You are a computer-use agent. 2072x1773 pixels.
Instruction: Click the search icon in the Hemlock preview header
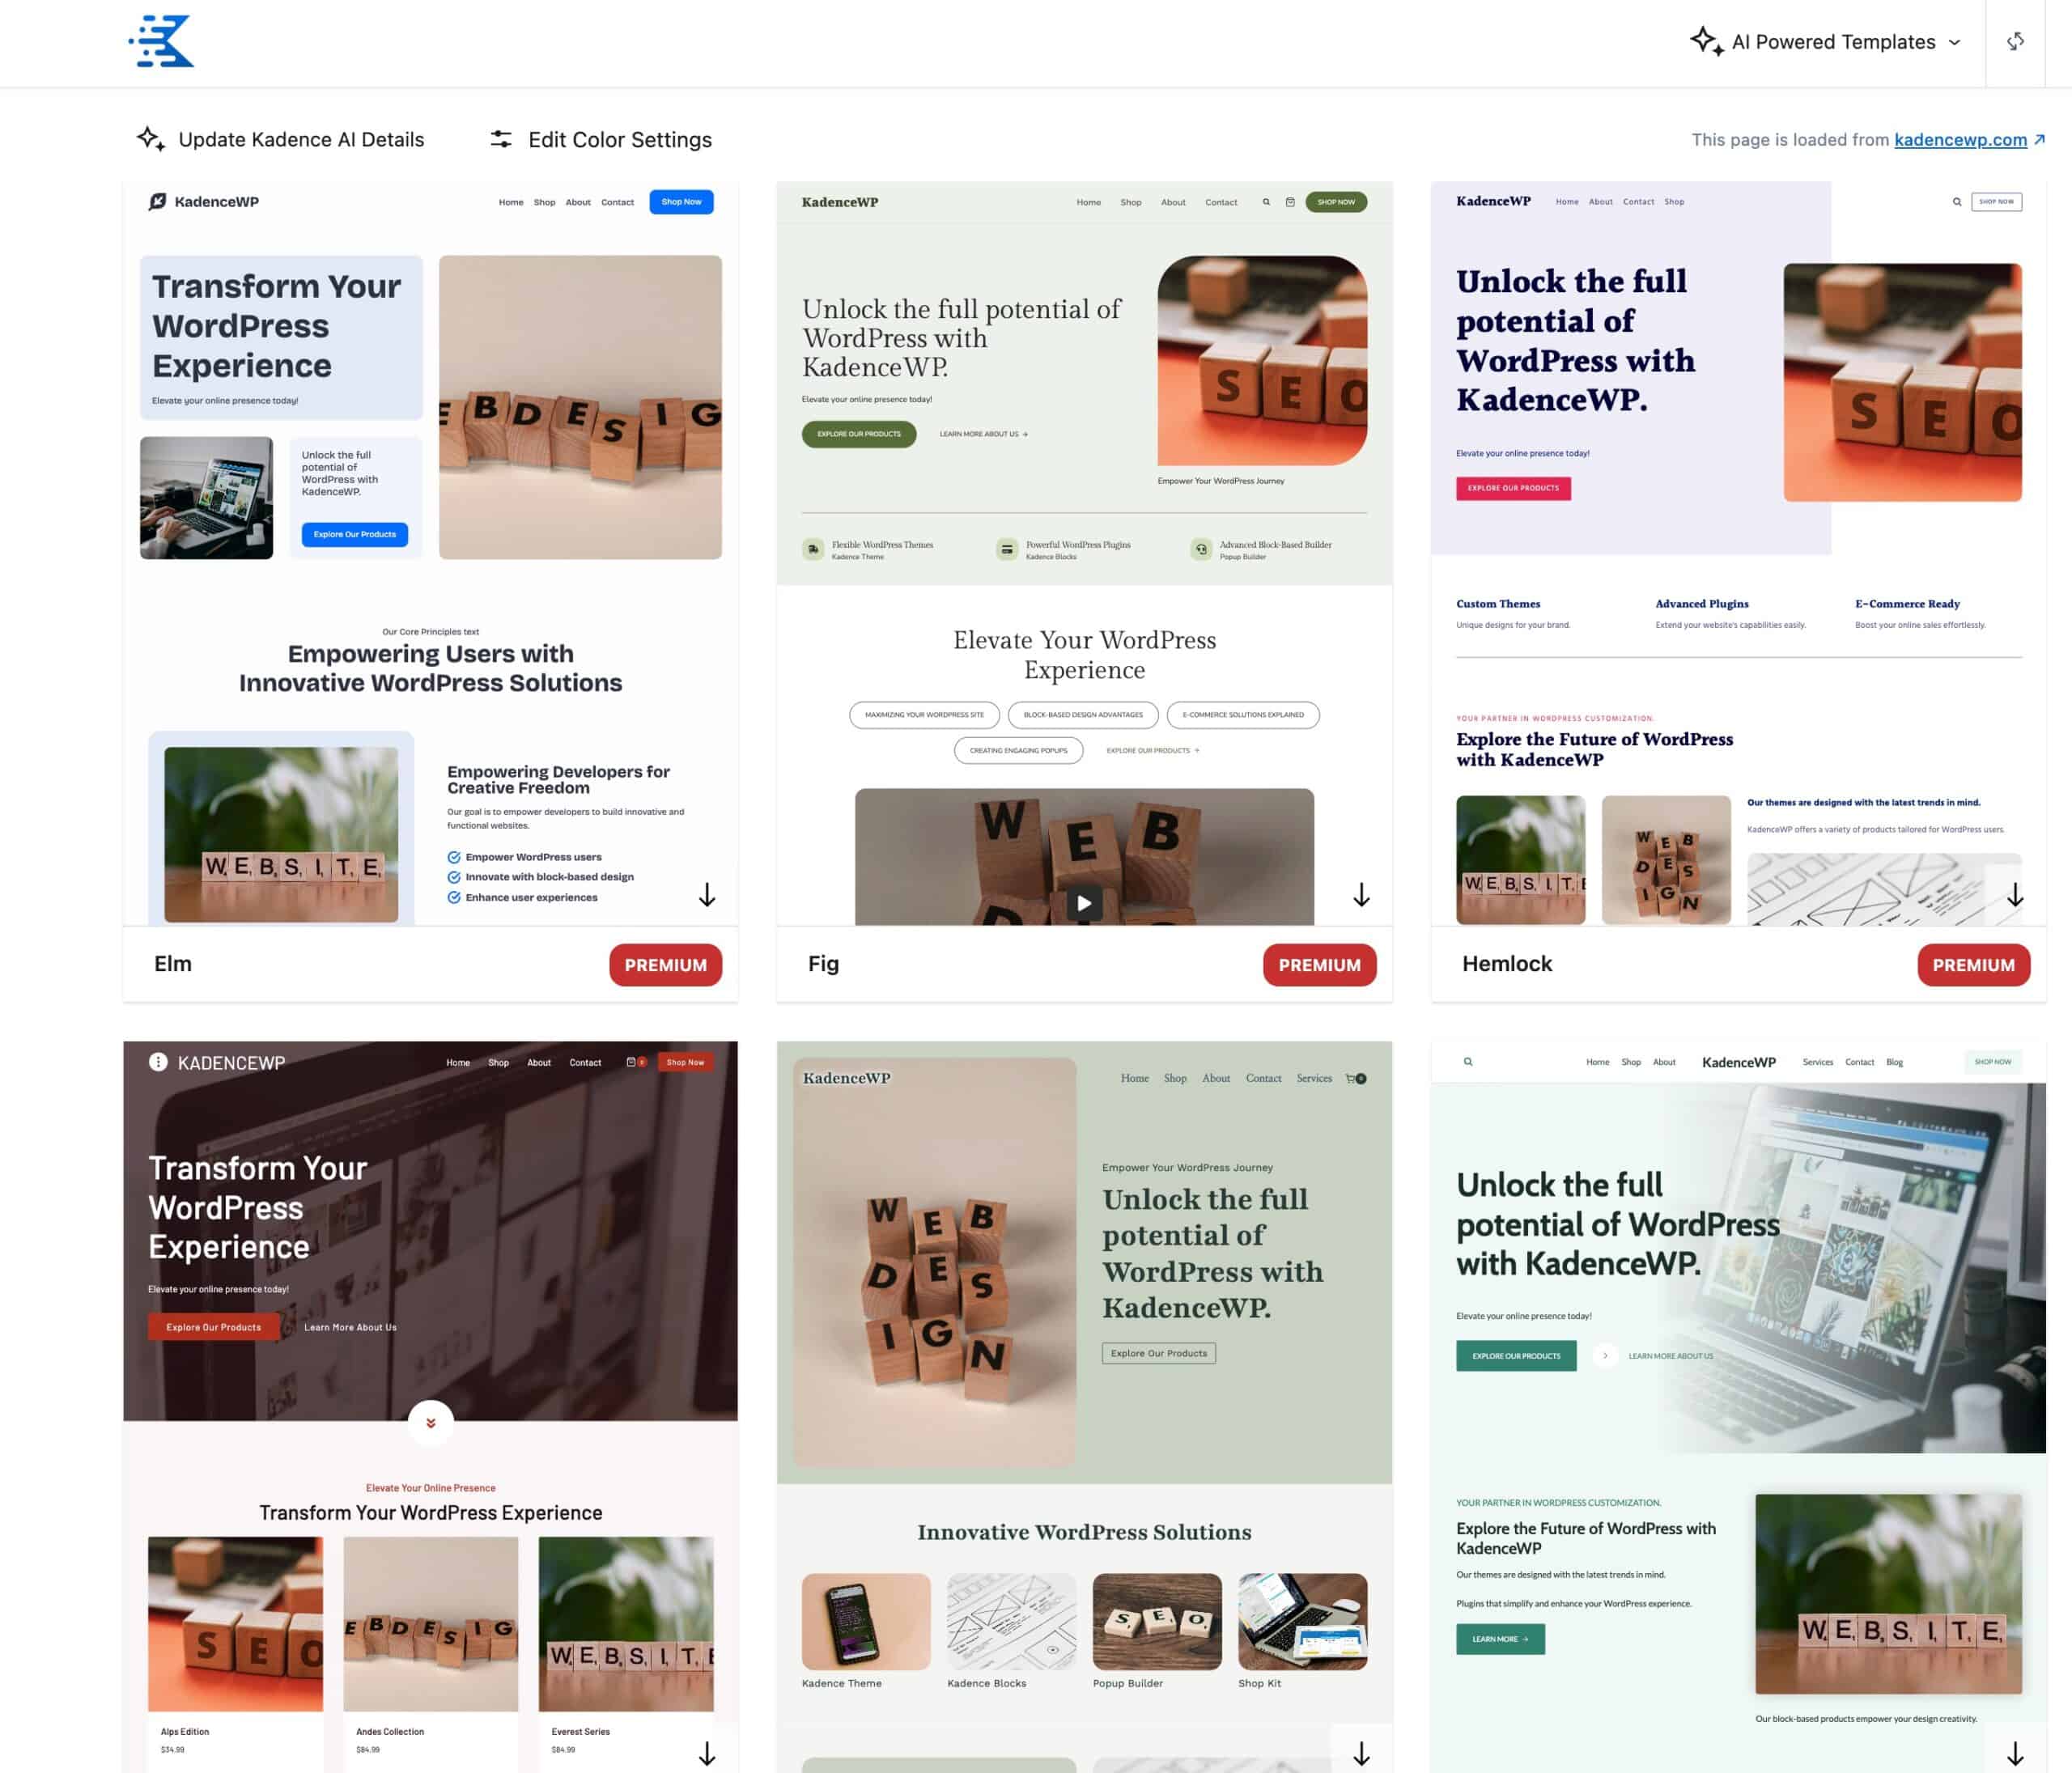tap(1957, 202)
